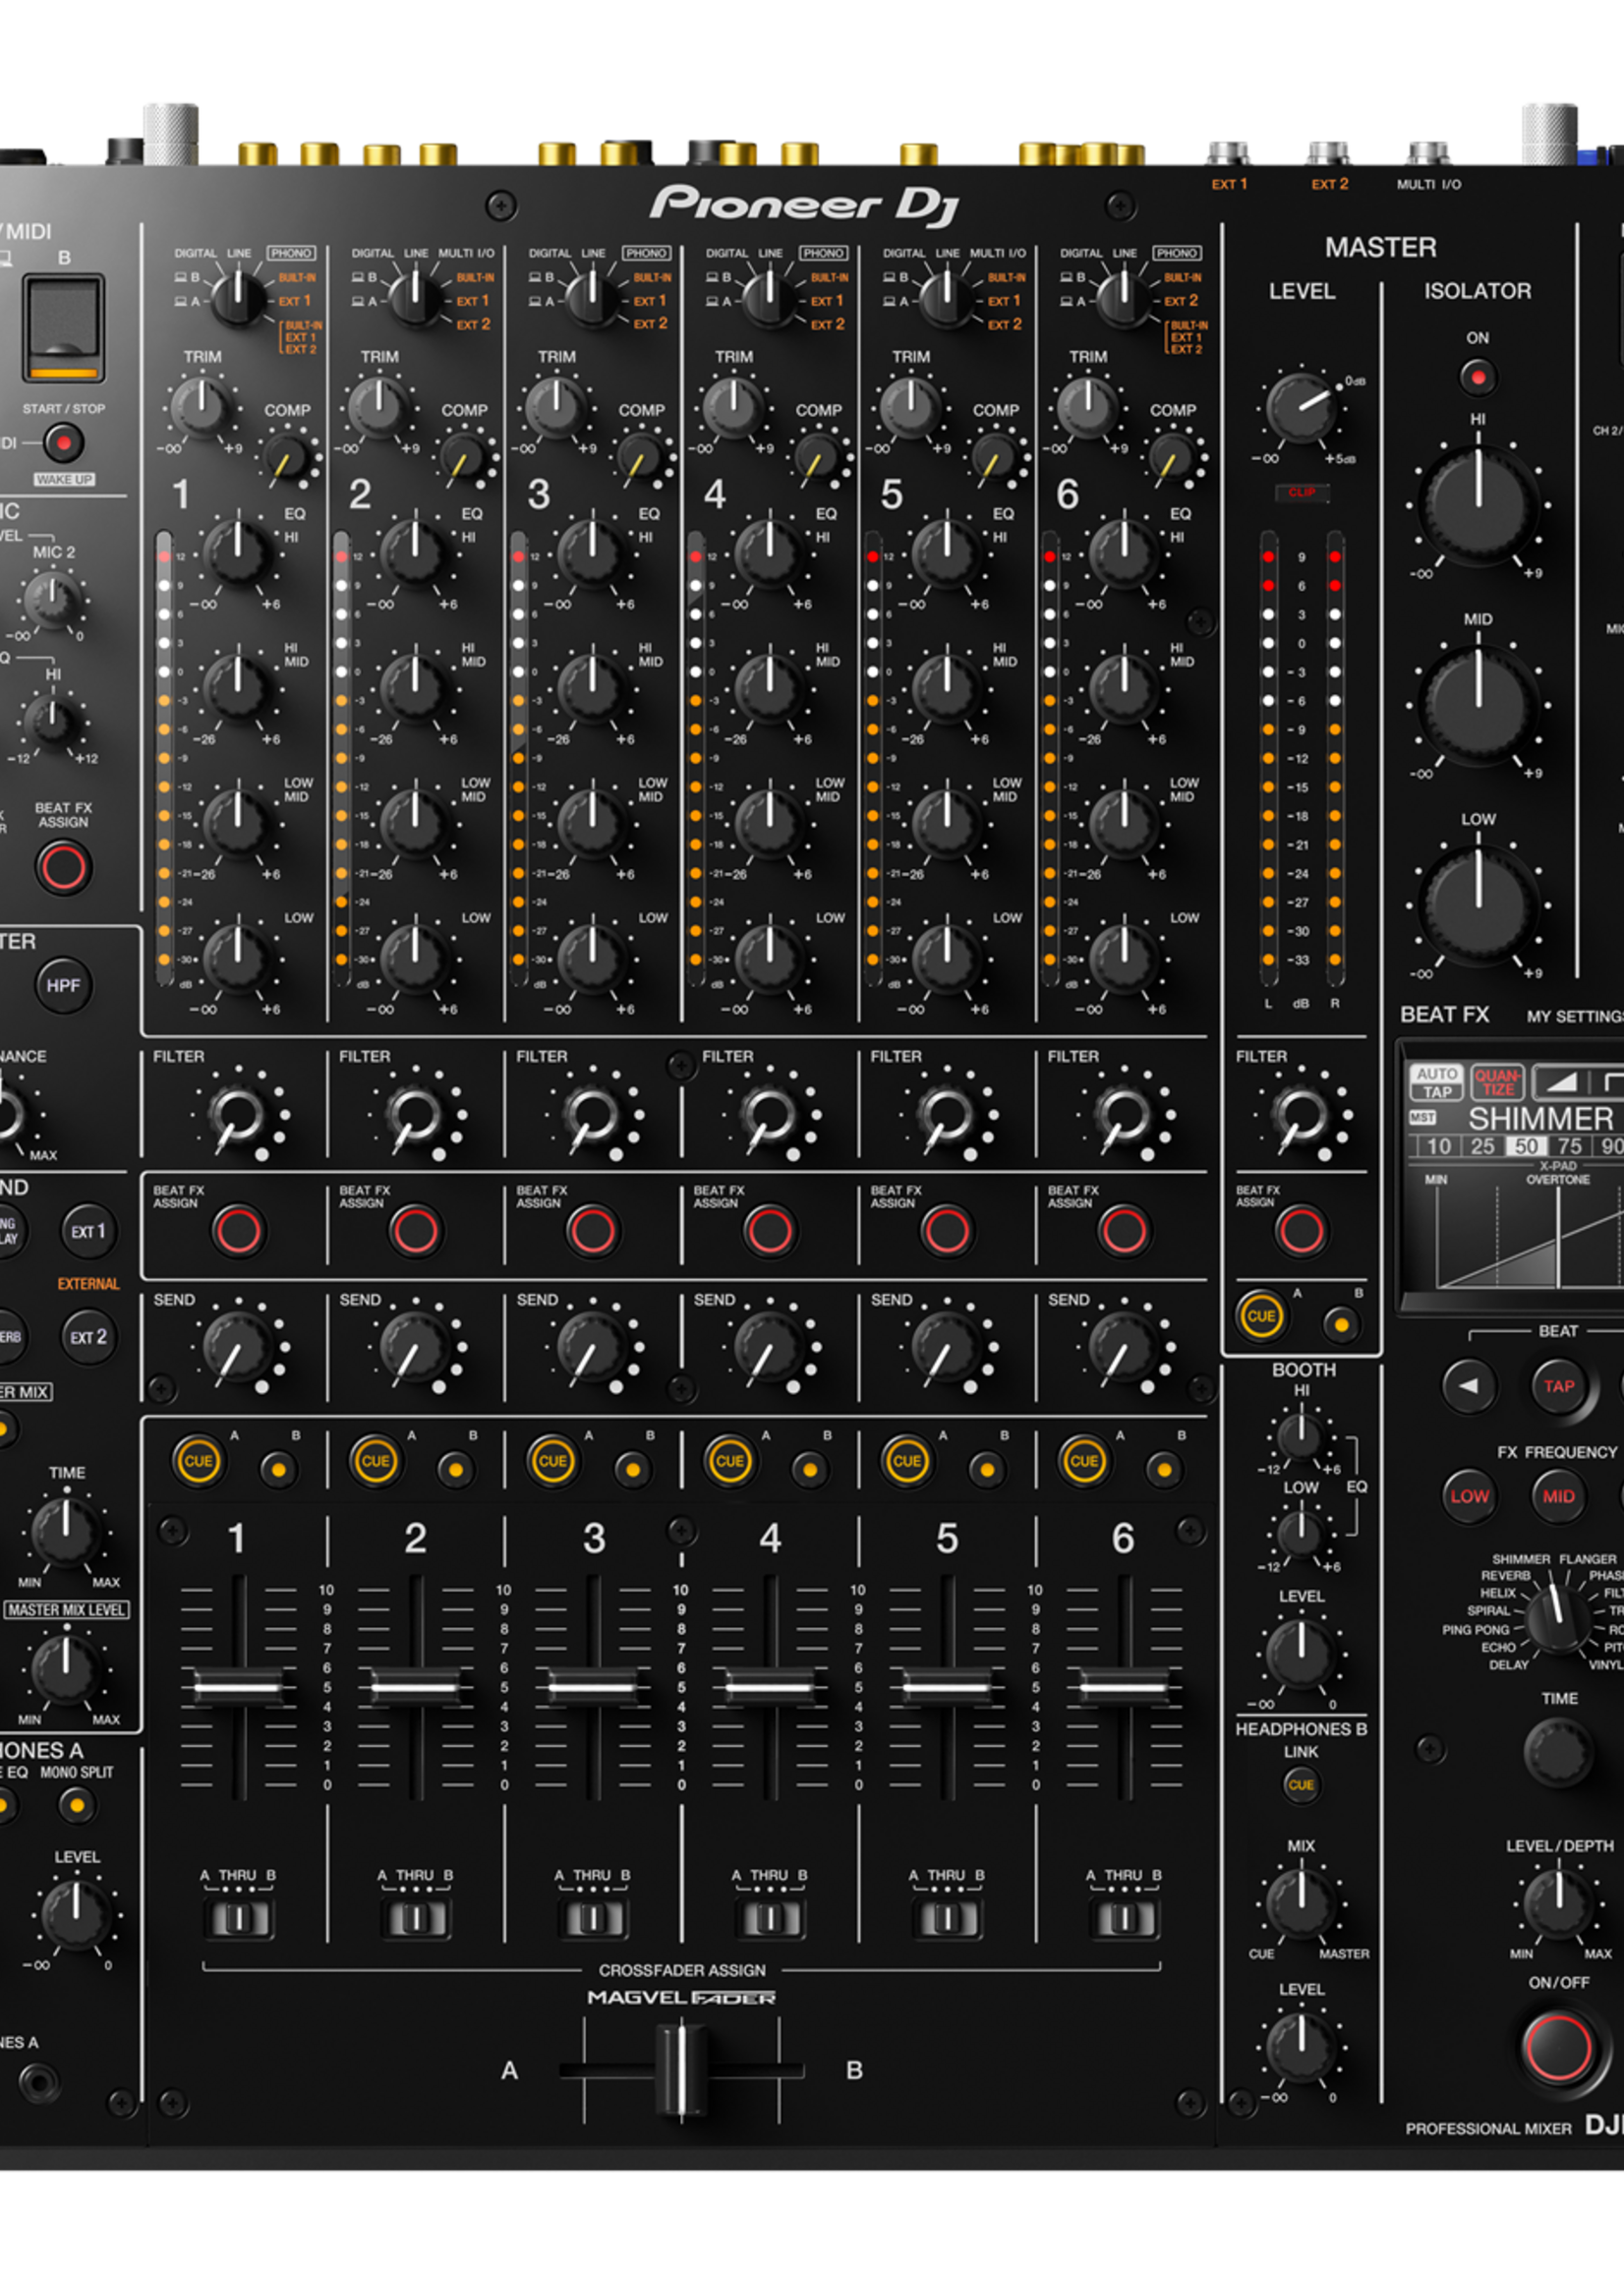Select the EXT 1 send button
Screen dimensions: 1624x2274
point(88,1231)
